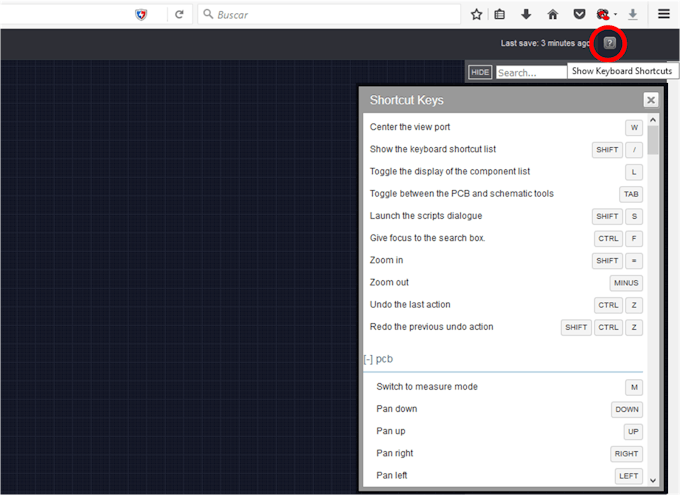The image size is (680, 495).
Task: Click the browser shield icon
Action: 141,15
